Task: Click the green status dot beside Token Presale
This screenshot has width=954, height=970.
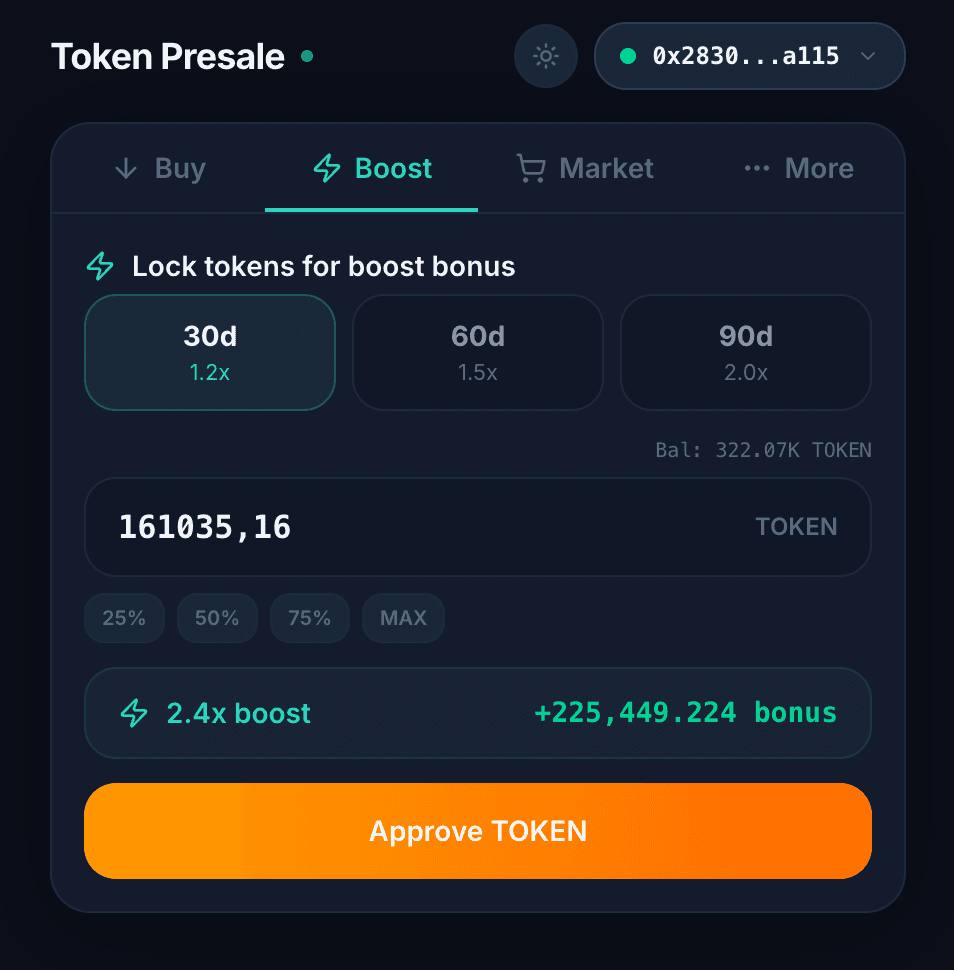Action: [307, 56]
